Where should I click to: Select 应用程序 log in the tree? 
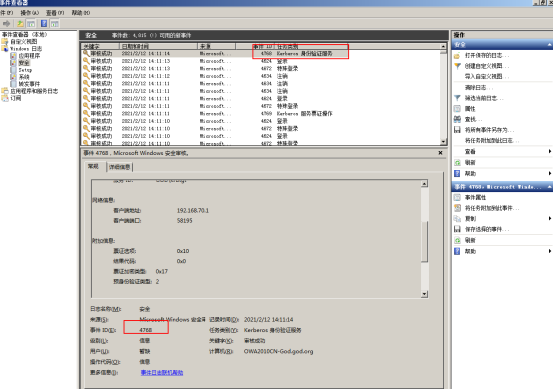point(29,56)
